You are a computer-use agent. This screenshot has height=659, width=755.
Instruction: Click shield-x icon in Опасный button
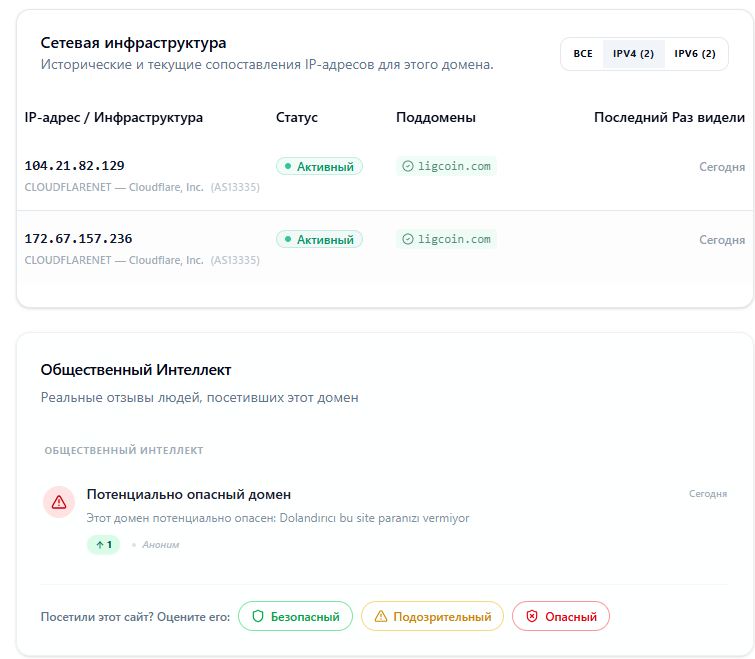click(532, 616)
